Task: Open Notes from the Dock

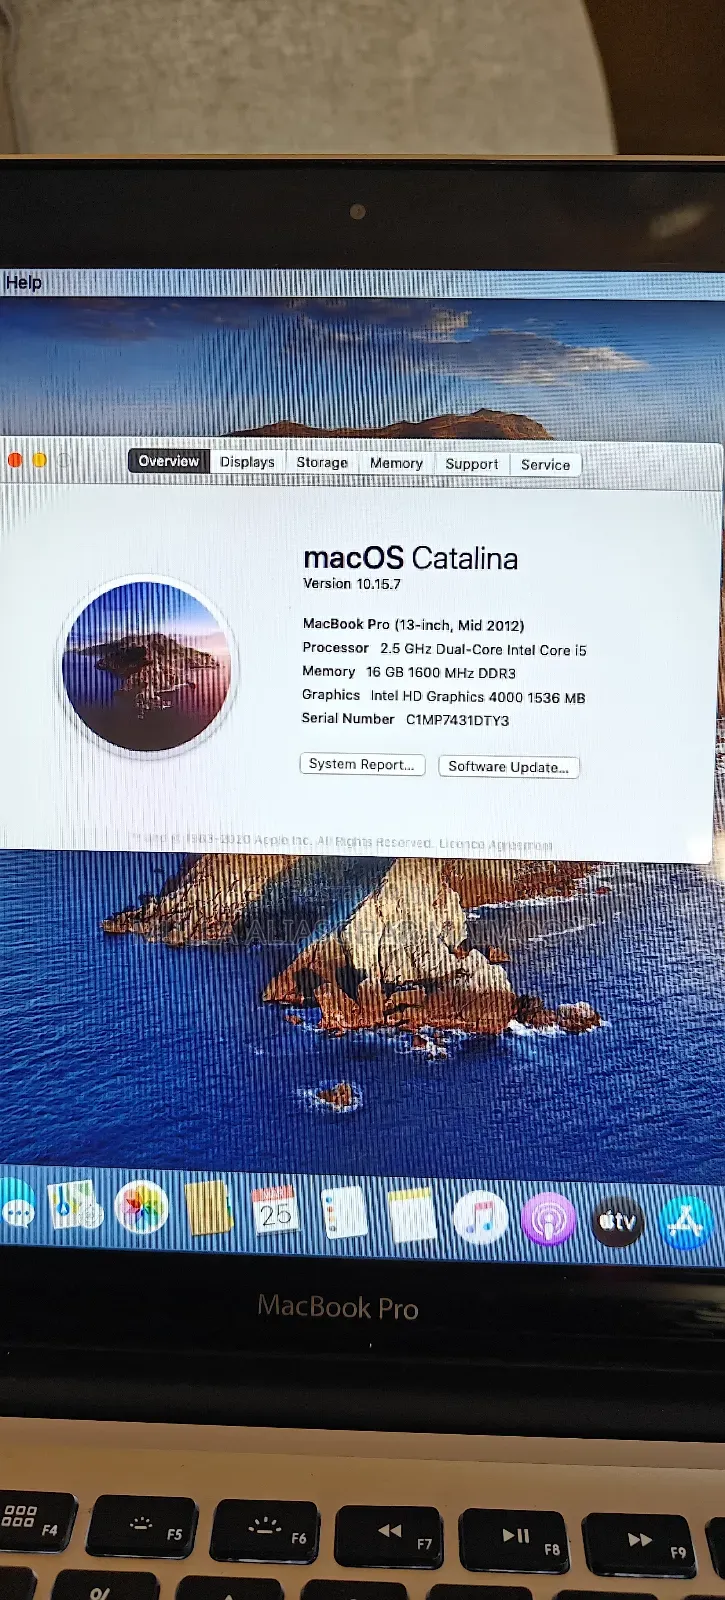Action: pyautogui.click(x=411, y=1216)
